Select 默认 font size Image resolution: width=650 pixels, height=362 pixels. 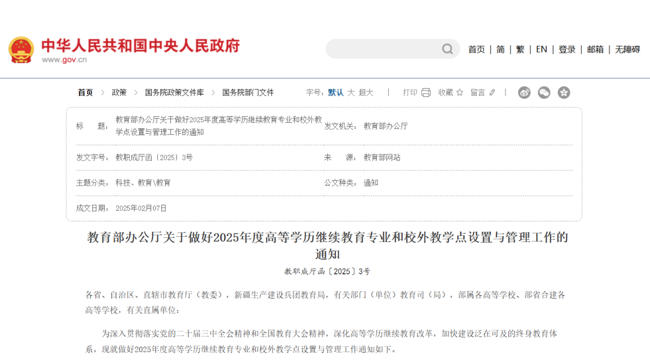click(x=336, y=92)
